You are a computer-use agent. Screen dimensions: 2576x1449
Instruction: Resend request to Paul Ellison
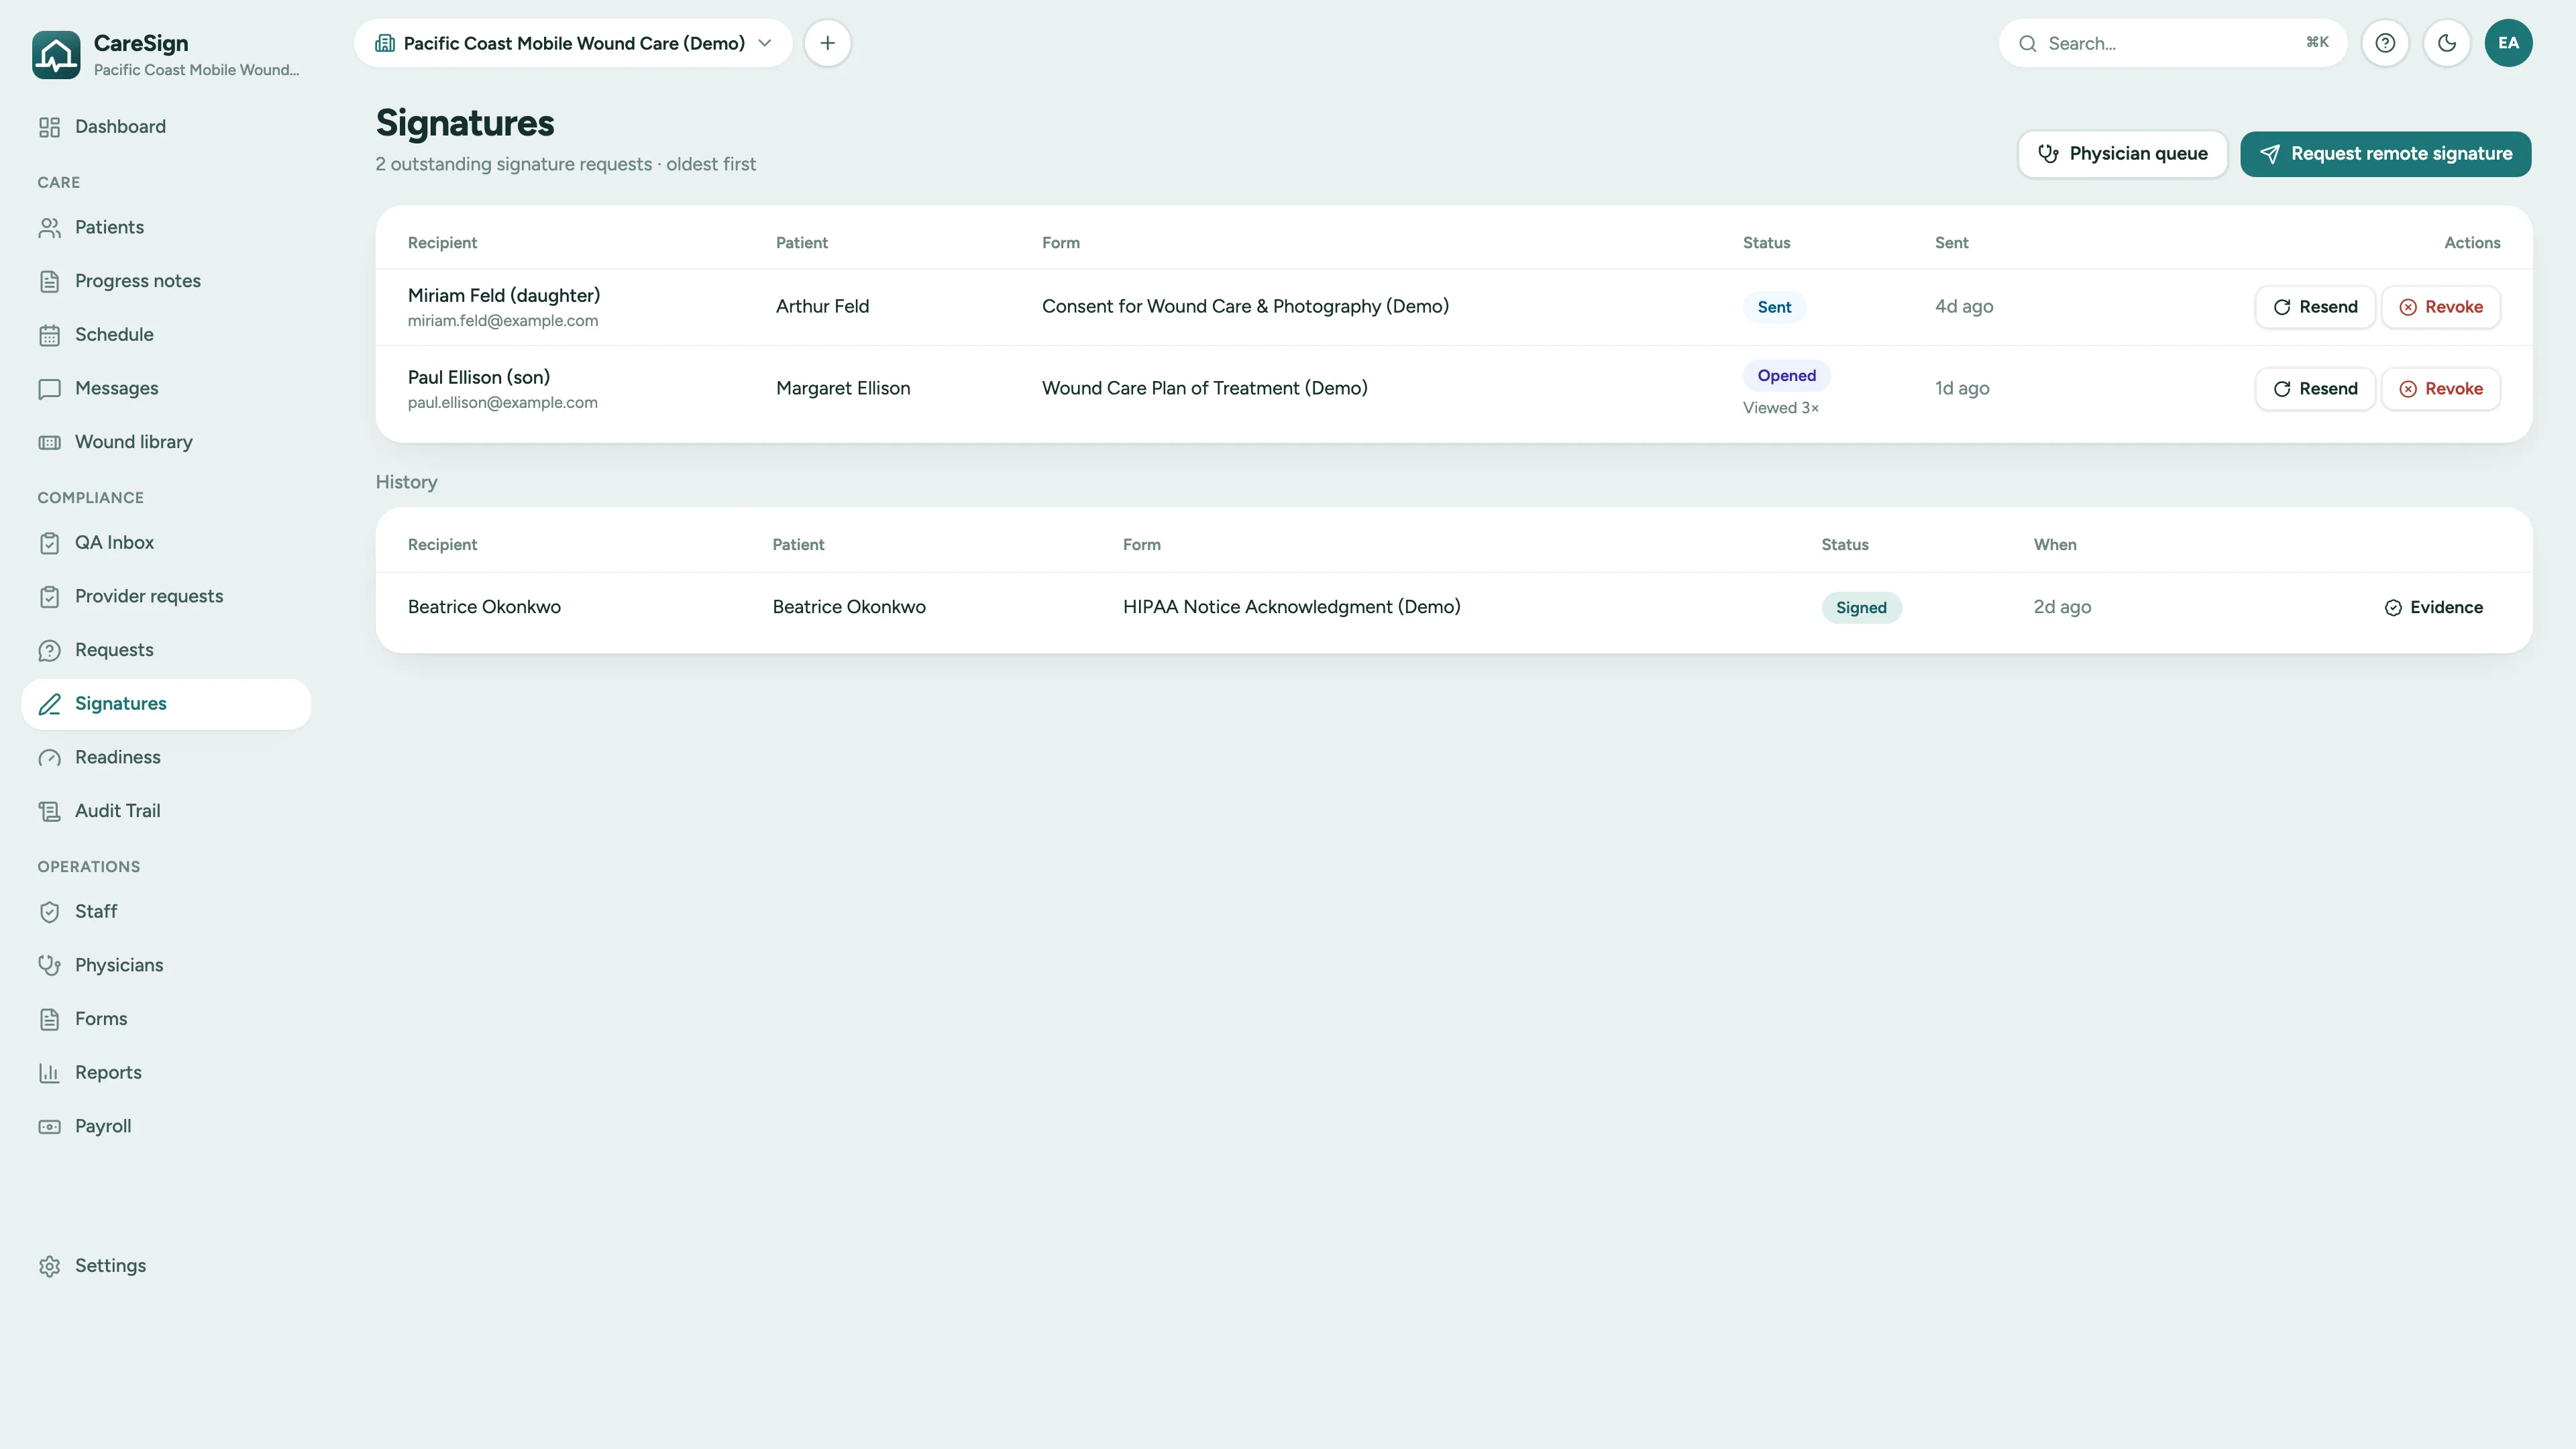point(2314,389)
